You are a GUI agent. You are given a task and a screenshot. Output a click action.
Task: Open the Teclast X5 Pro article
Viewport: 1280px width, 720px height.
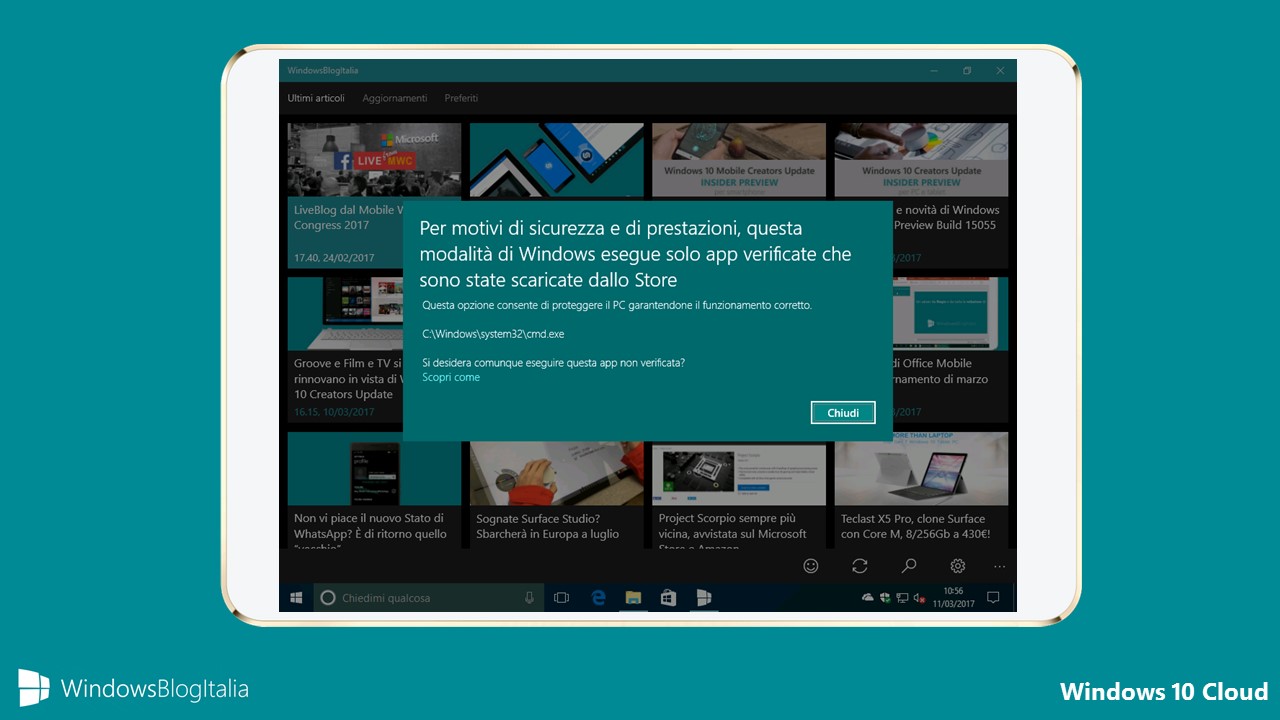pyautogui.click(x=921, y=489)
